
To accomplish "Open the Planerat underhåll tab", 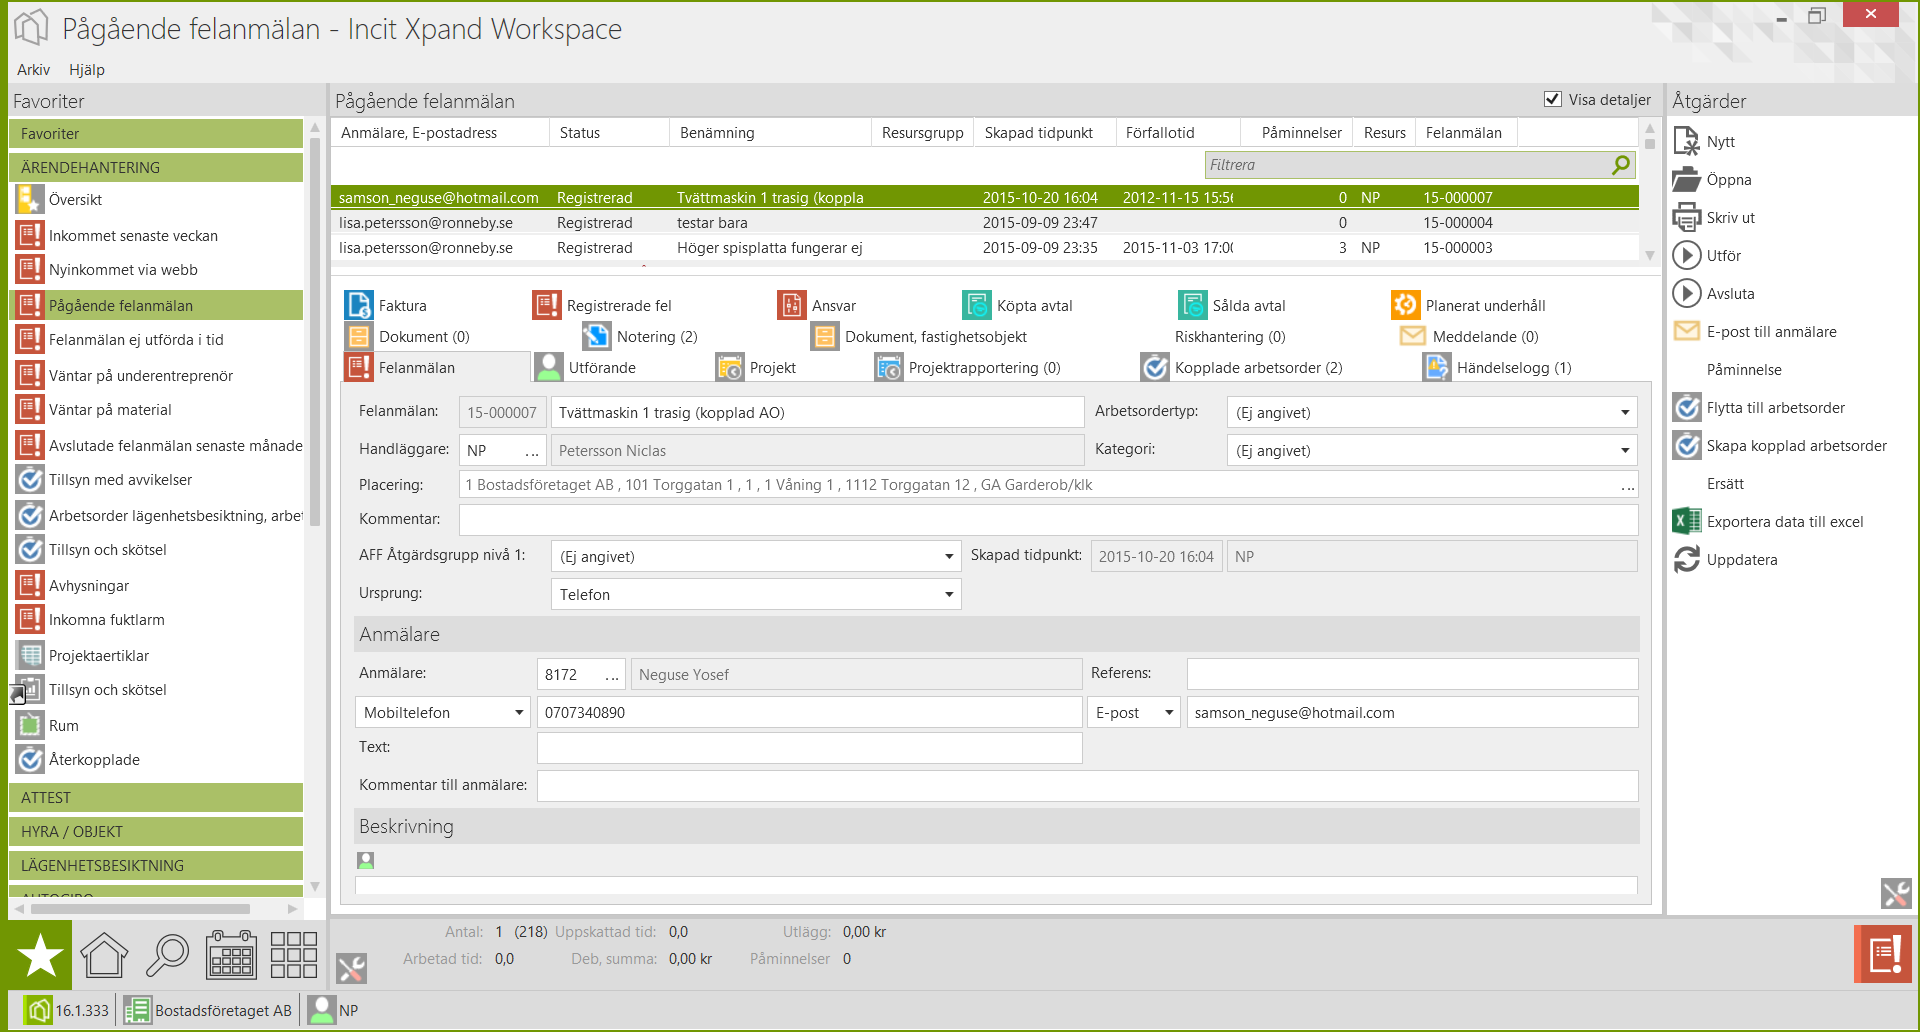I will 1468,305.
